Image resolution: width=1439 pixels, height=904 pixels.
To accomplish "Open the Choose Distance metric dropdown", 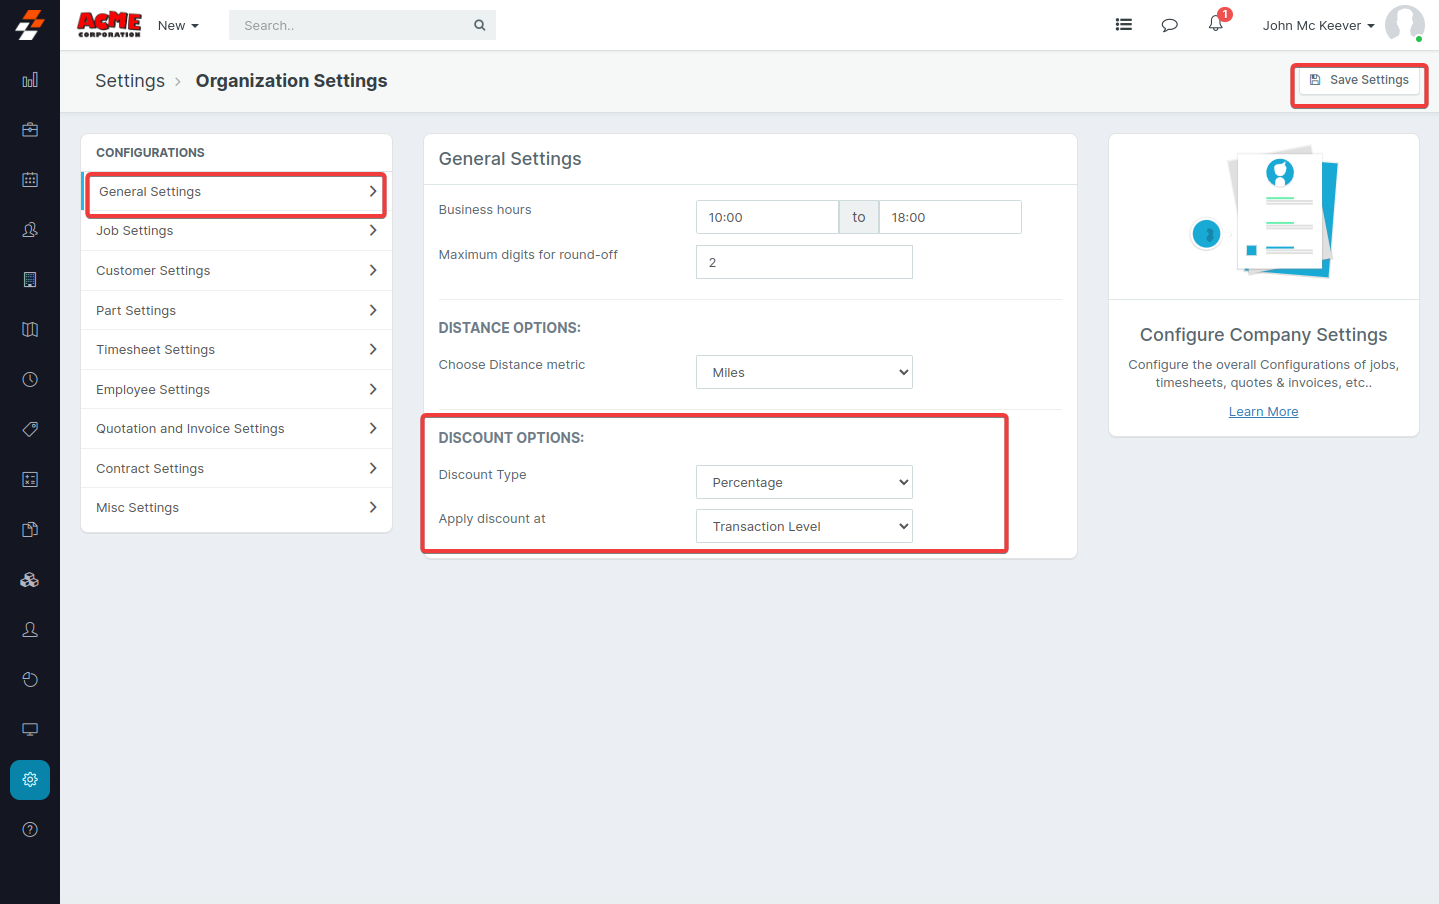I will coord(804,372).
